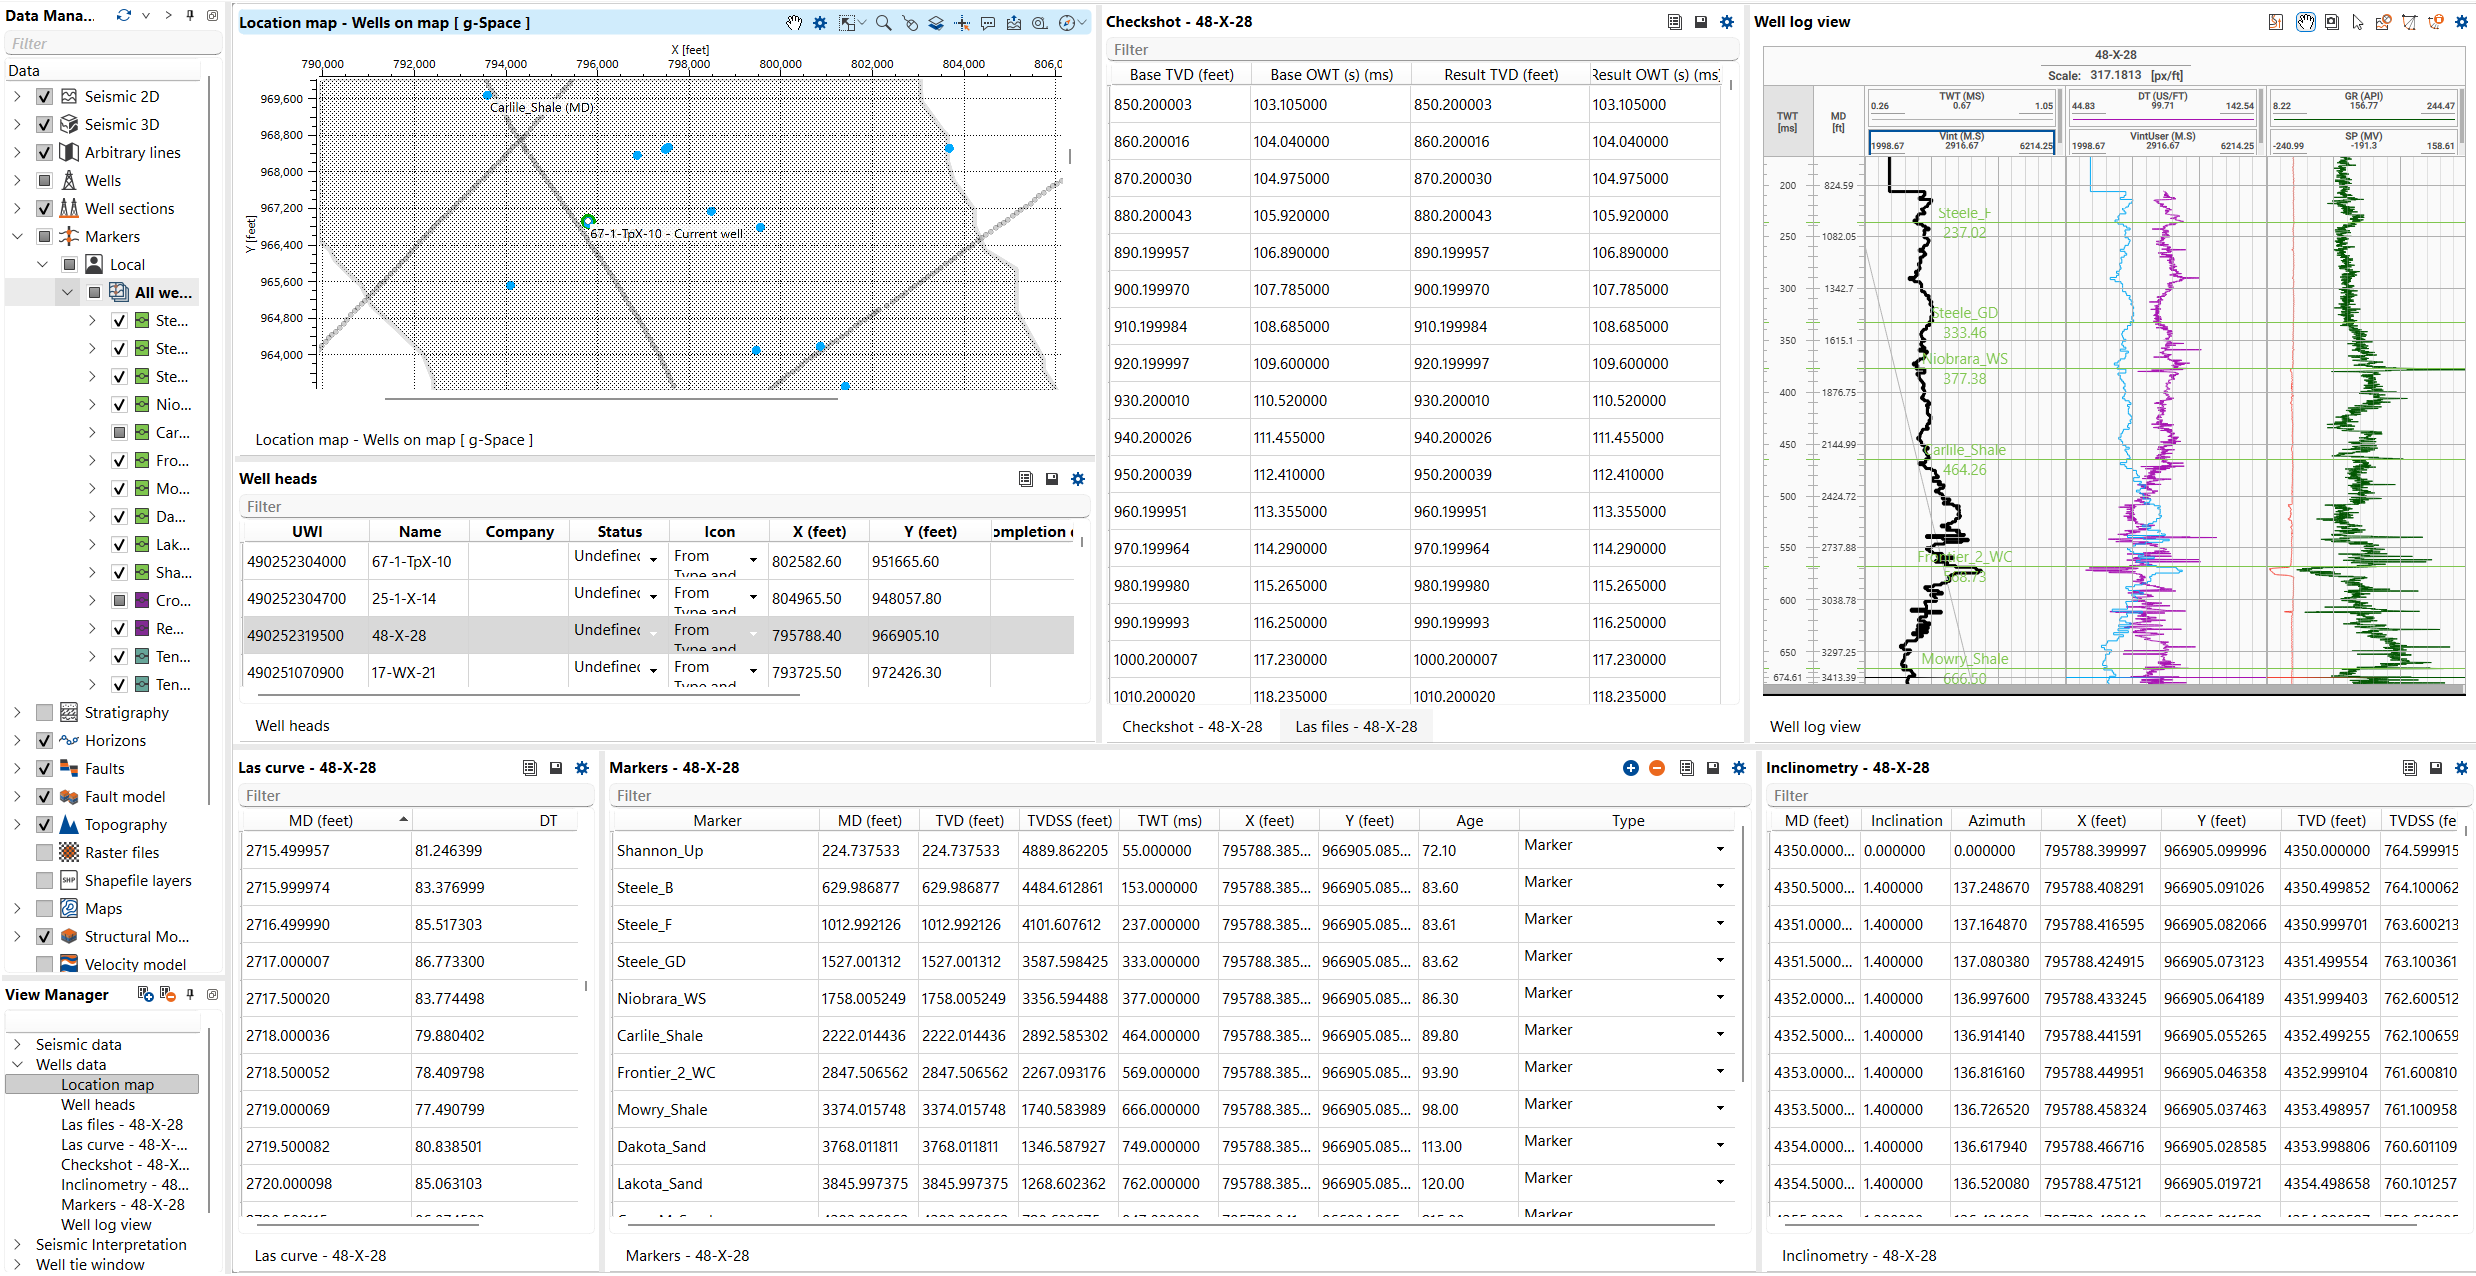Toggle the Arbitrary lines checkbox
The width and height of the screenshot is (2476, 1276).
(x=44, y=153)
